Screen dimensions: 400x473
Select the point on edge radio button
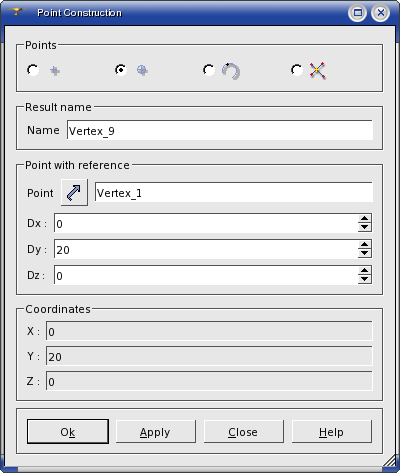click(209, 70)
